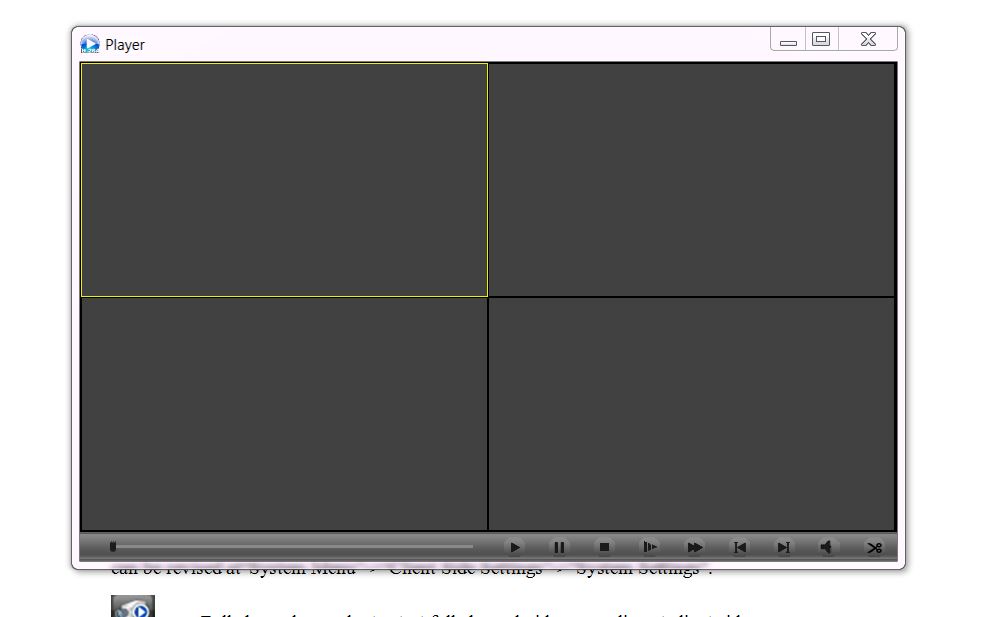Advance playback frame by frame
This screenshot has height=617, width=981.
click(649, 548)
